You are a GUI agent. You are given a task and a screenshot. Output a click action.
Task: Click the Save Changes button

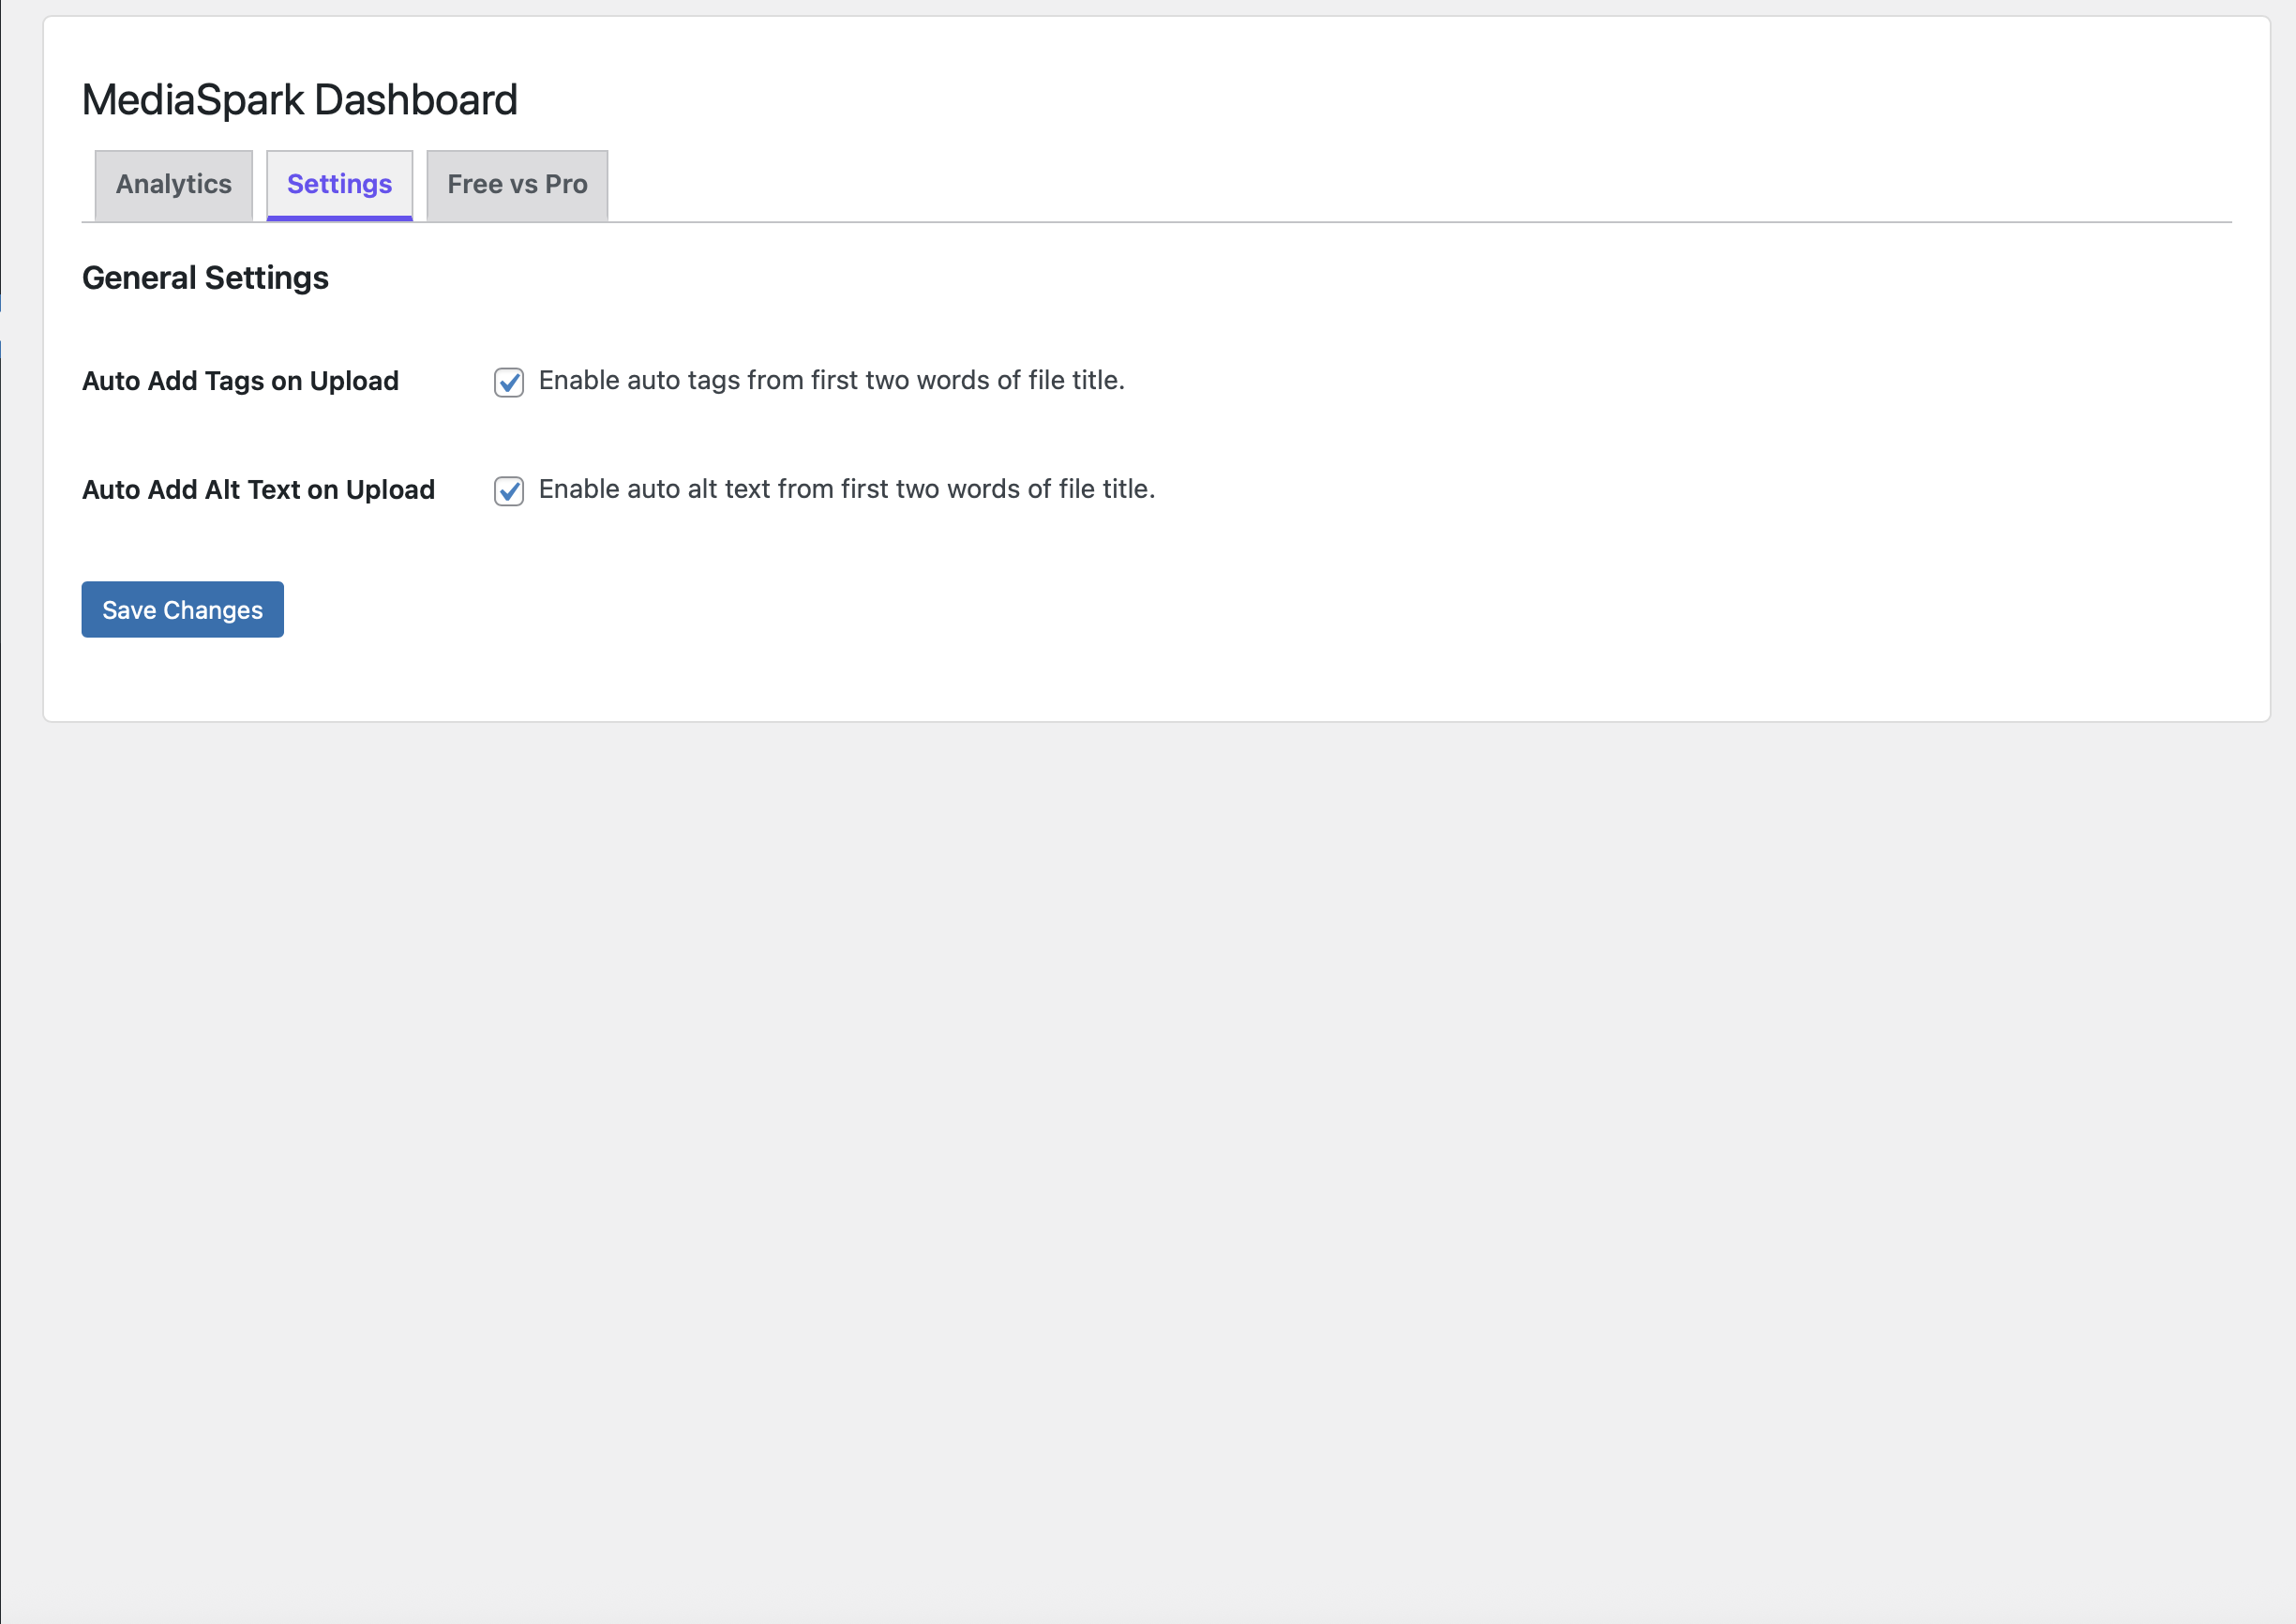182,610
